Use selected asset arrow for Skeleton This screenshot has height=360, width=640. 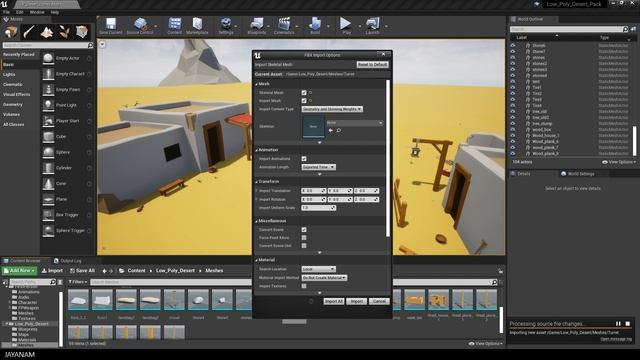click(x=331, y=130)
